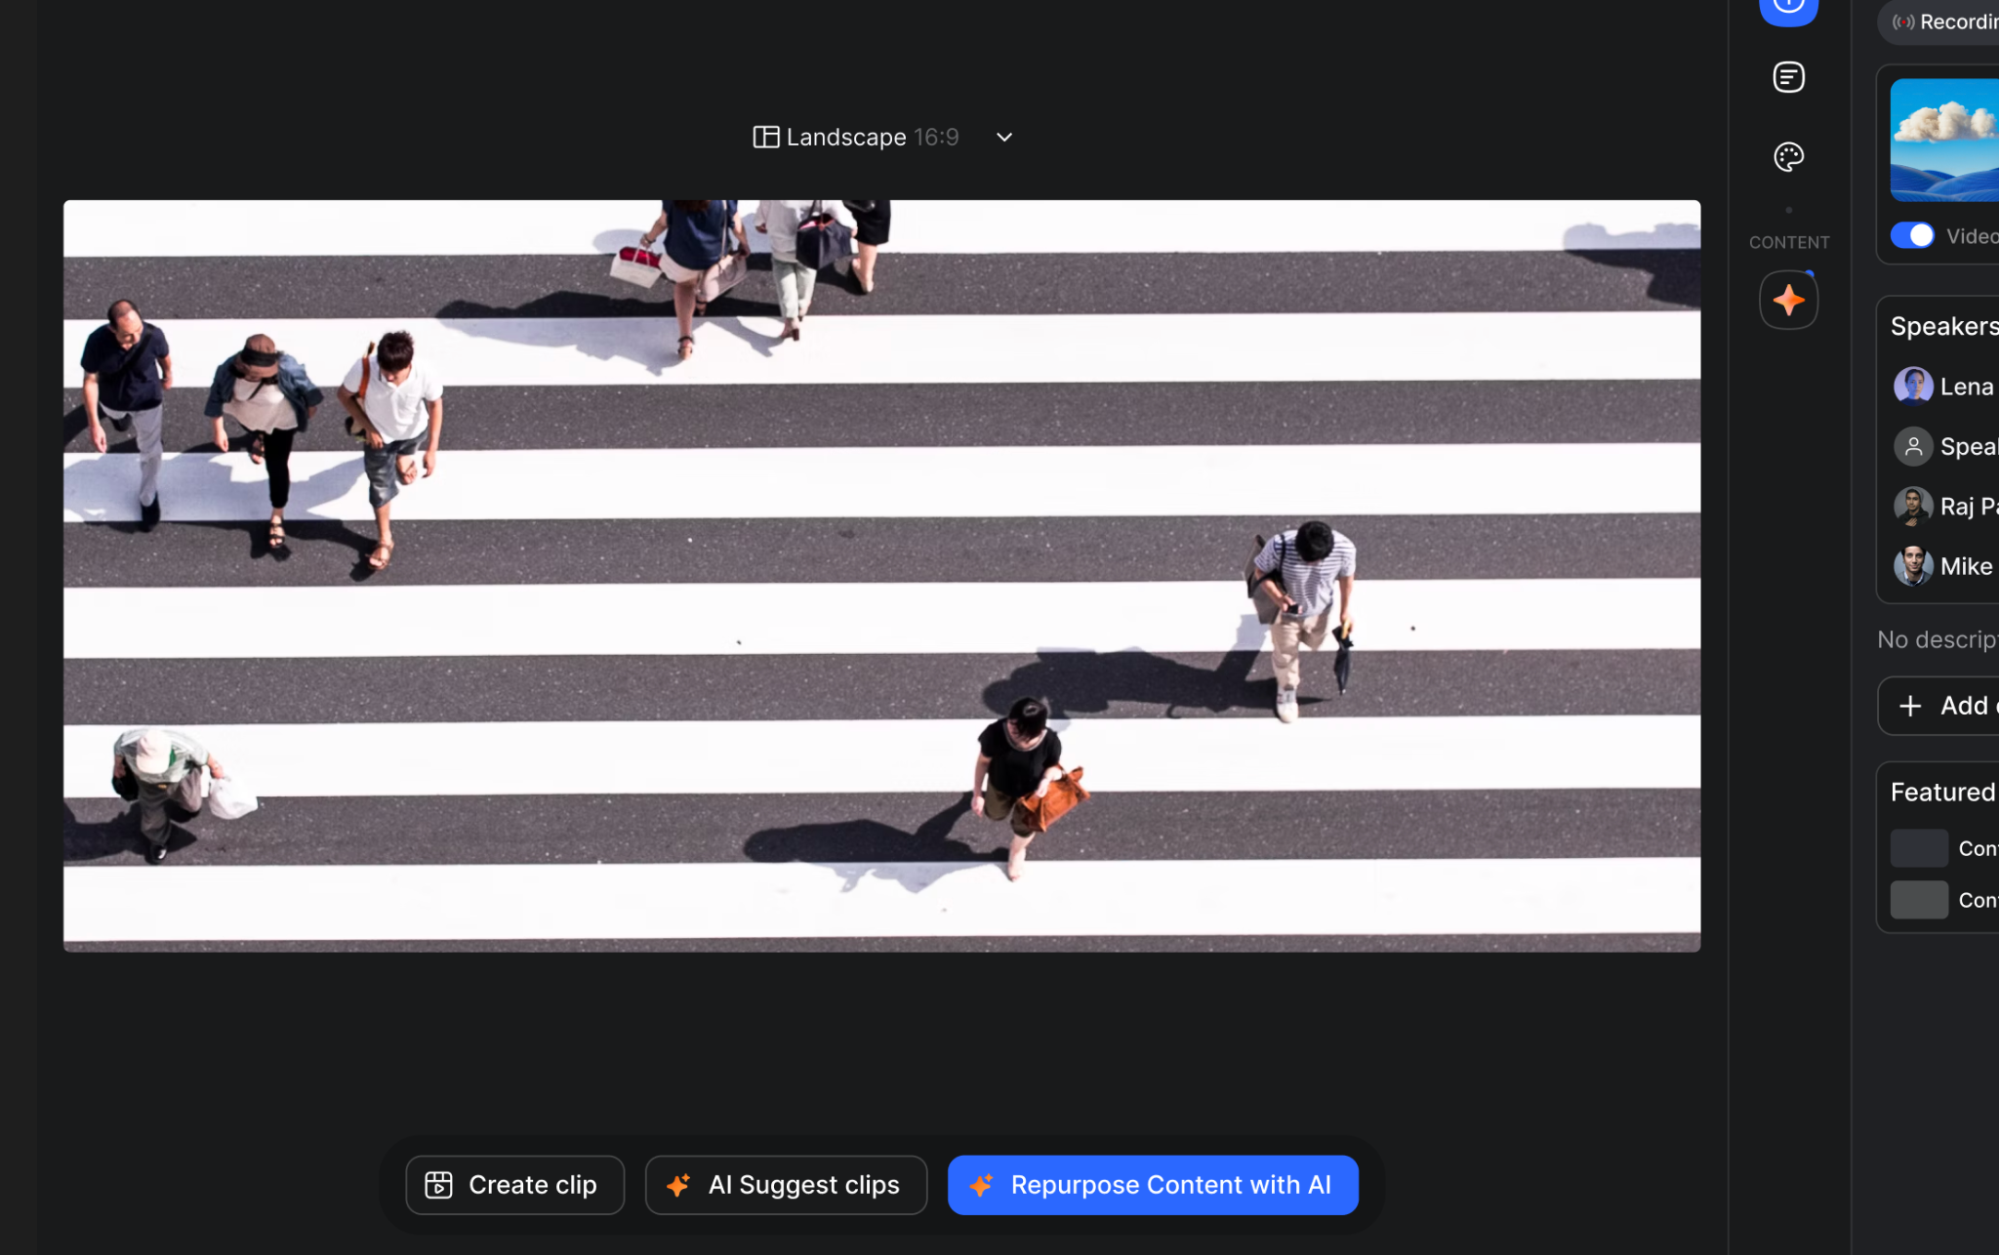Click the No description text
This screenshot has width=1999, height=1256.
pyautogui.click(x=1938, y=640)
